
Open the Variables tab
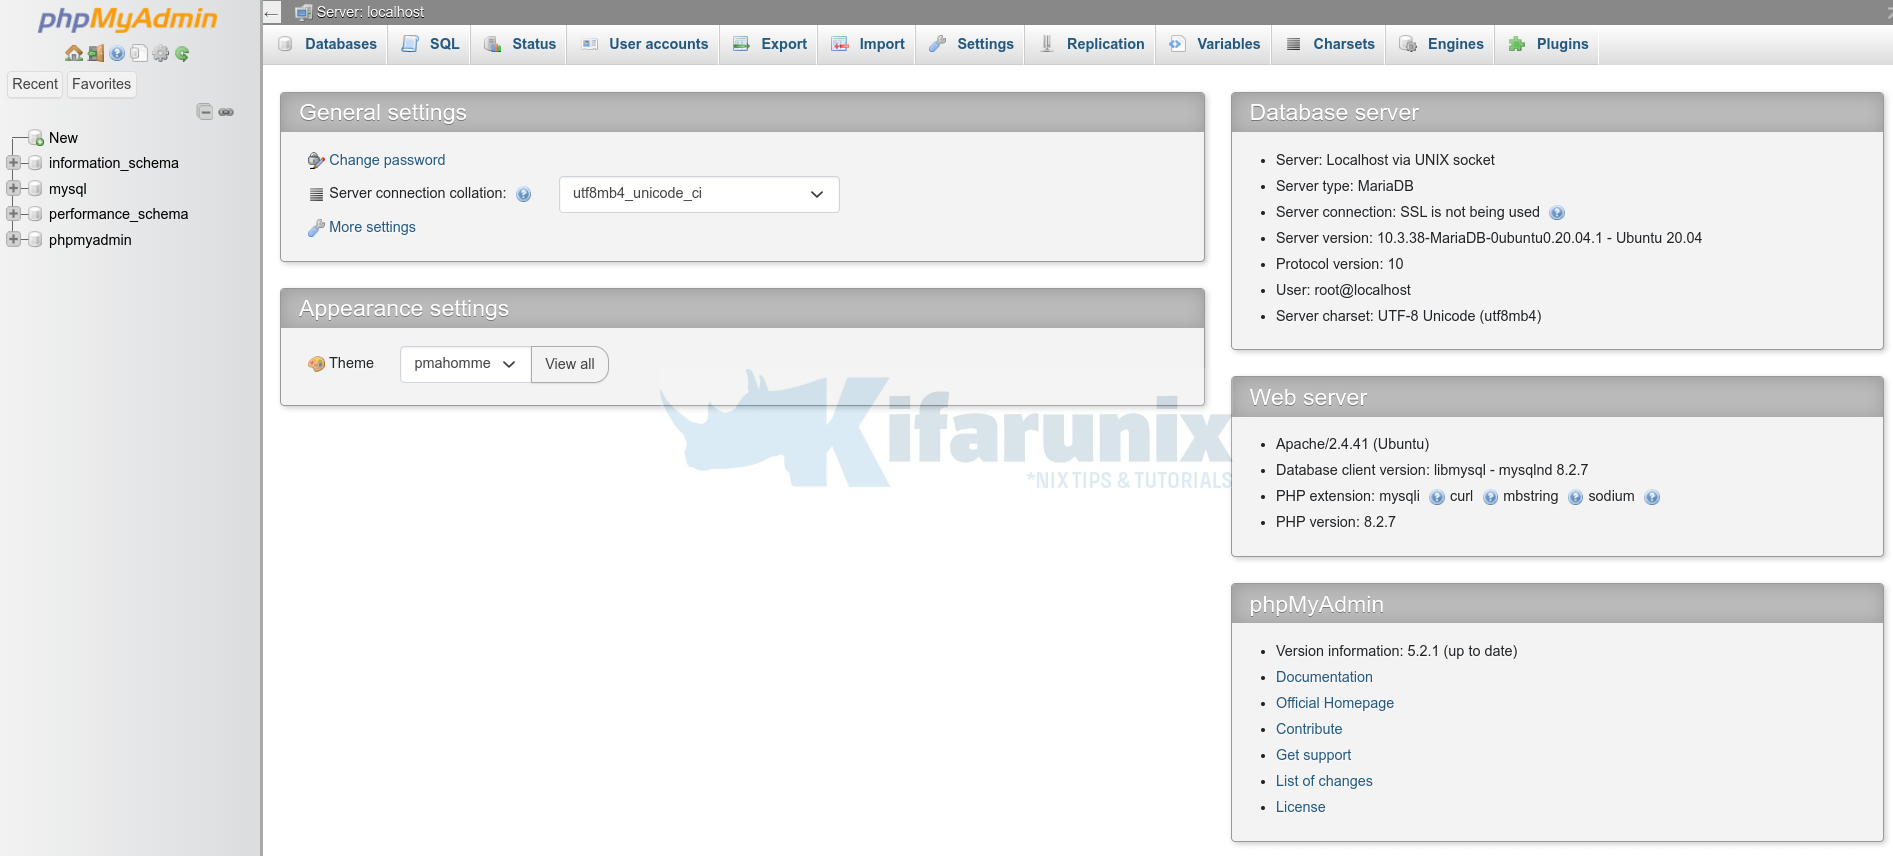click(x=1214, y=44)
